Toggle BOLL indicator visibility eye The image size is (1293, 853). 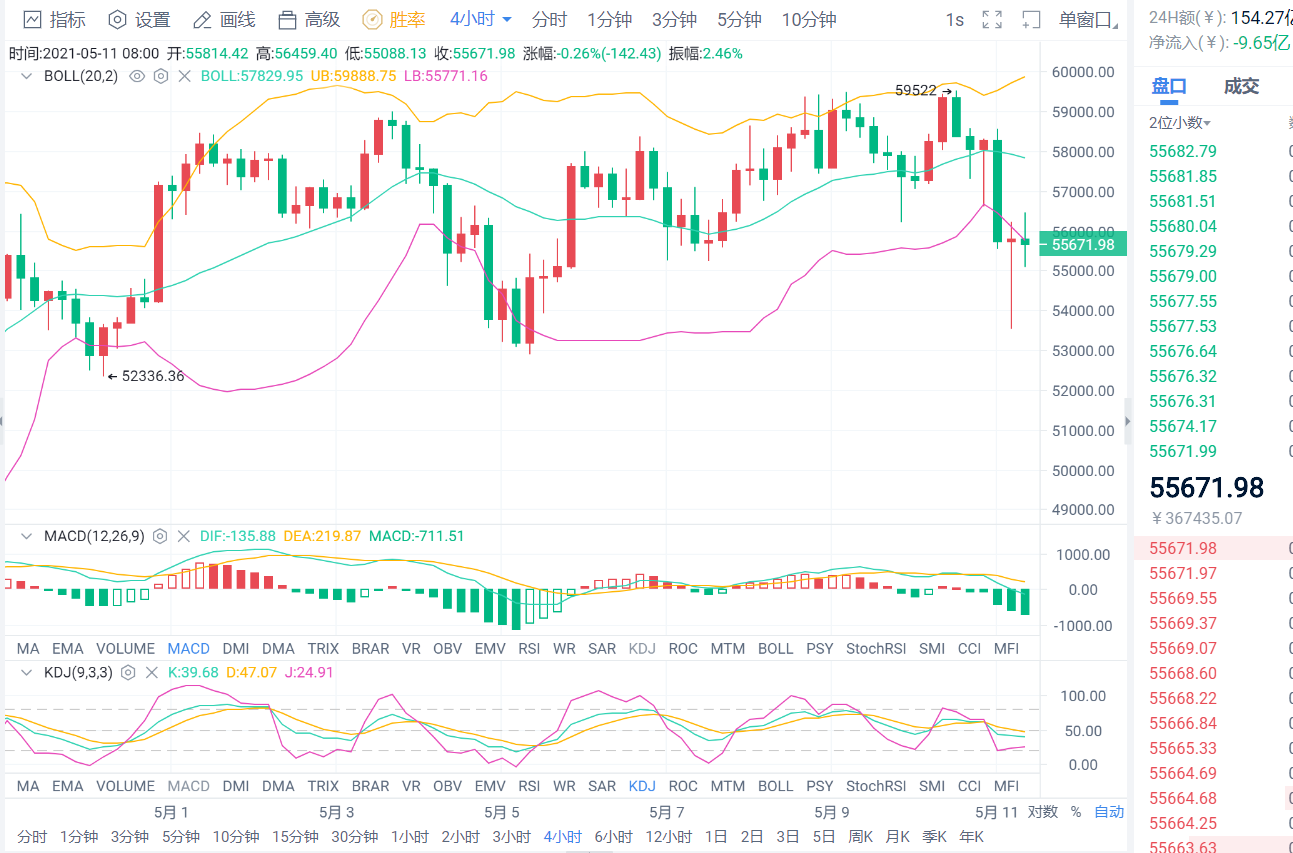coord(137,76)
